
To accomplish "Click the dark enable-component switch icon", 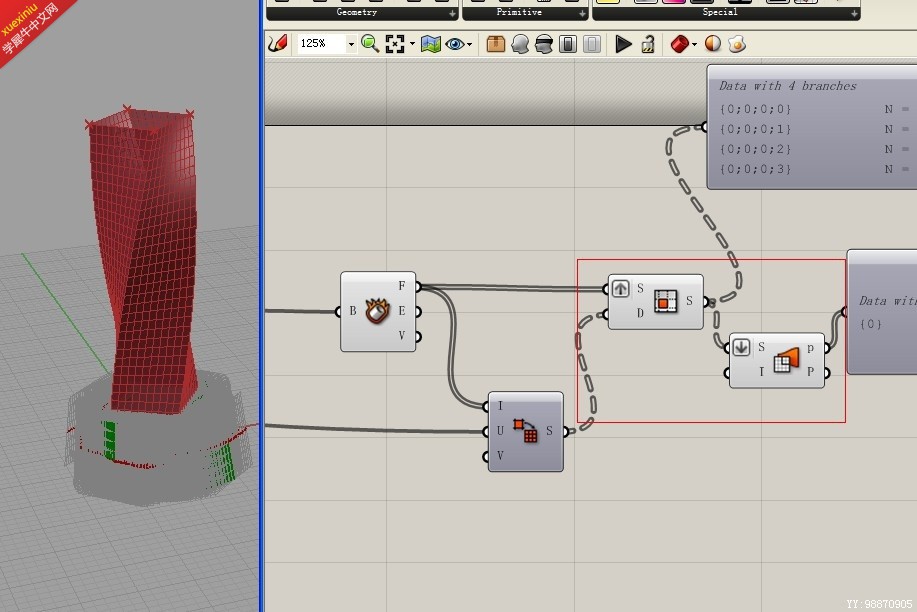I will point(568,44).
